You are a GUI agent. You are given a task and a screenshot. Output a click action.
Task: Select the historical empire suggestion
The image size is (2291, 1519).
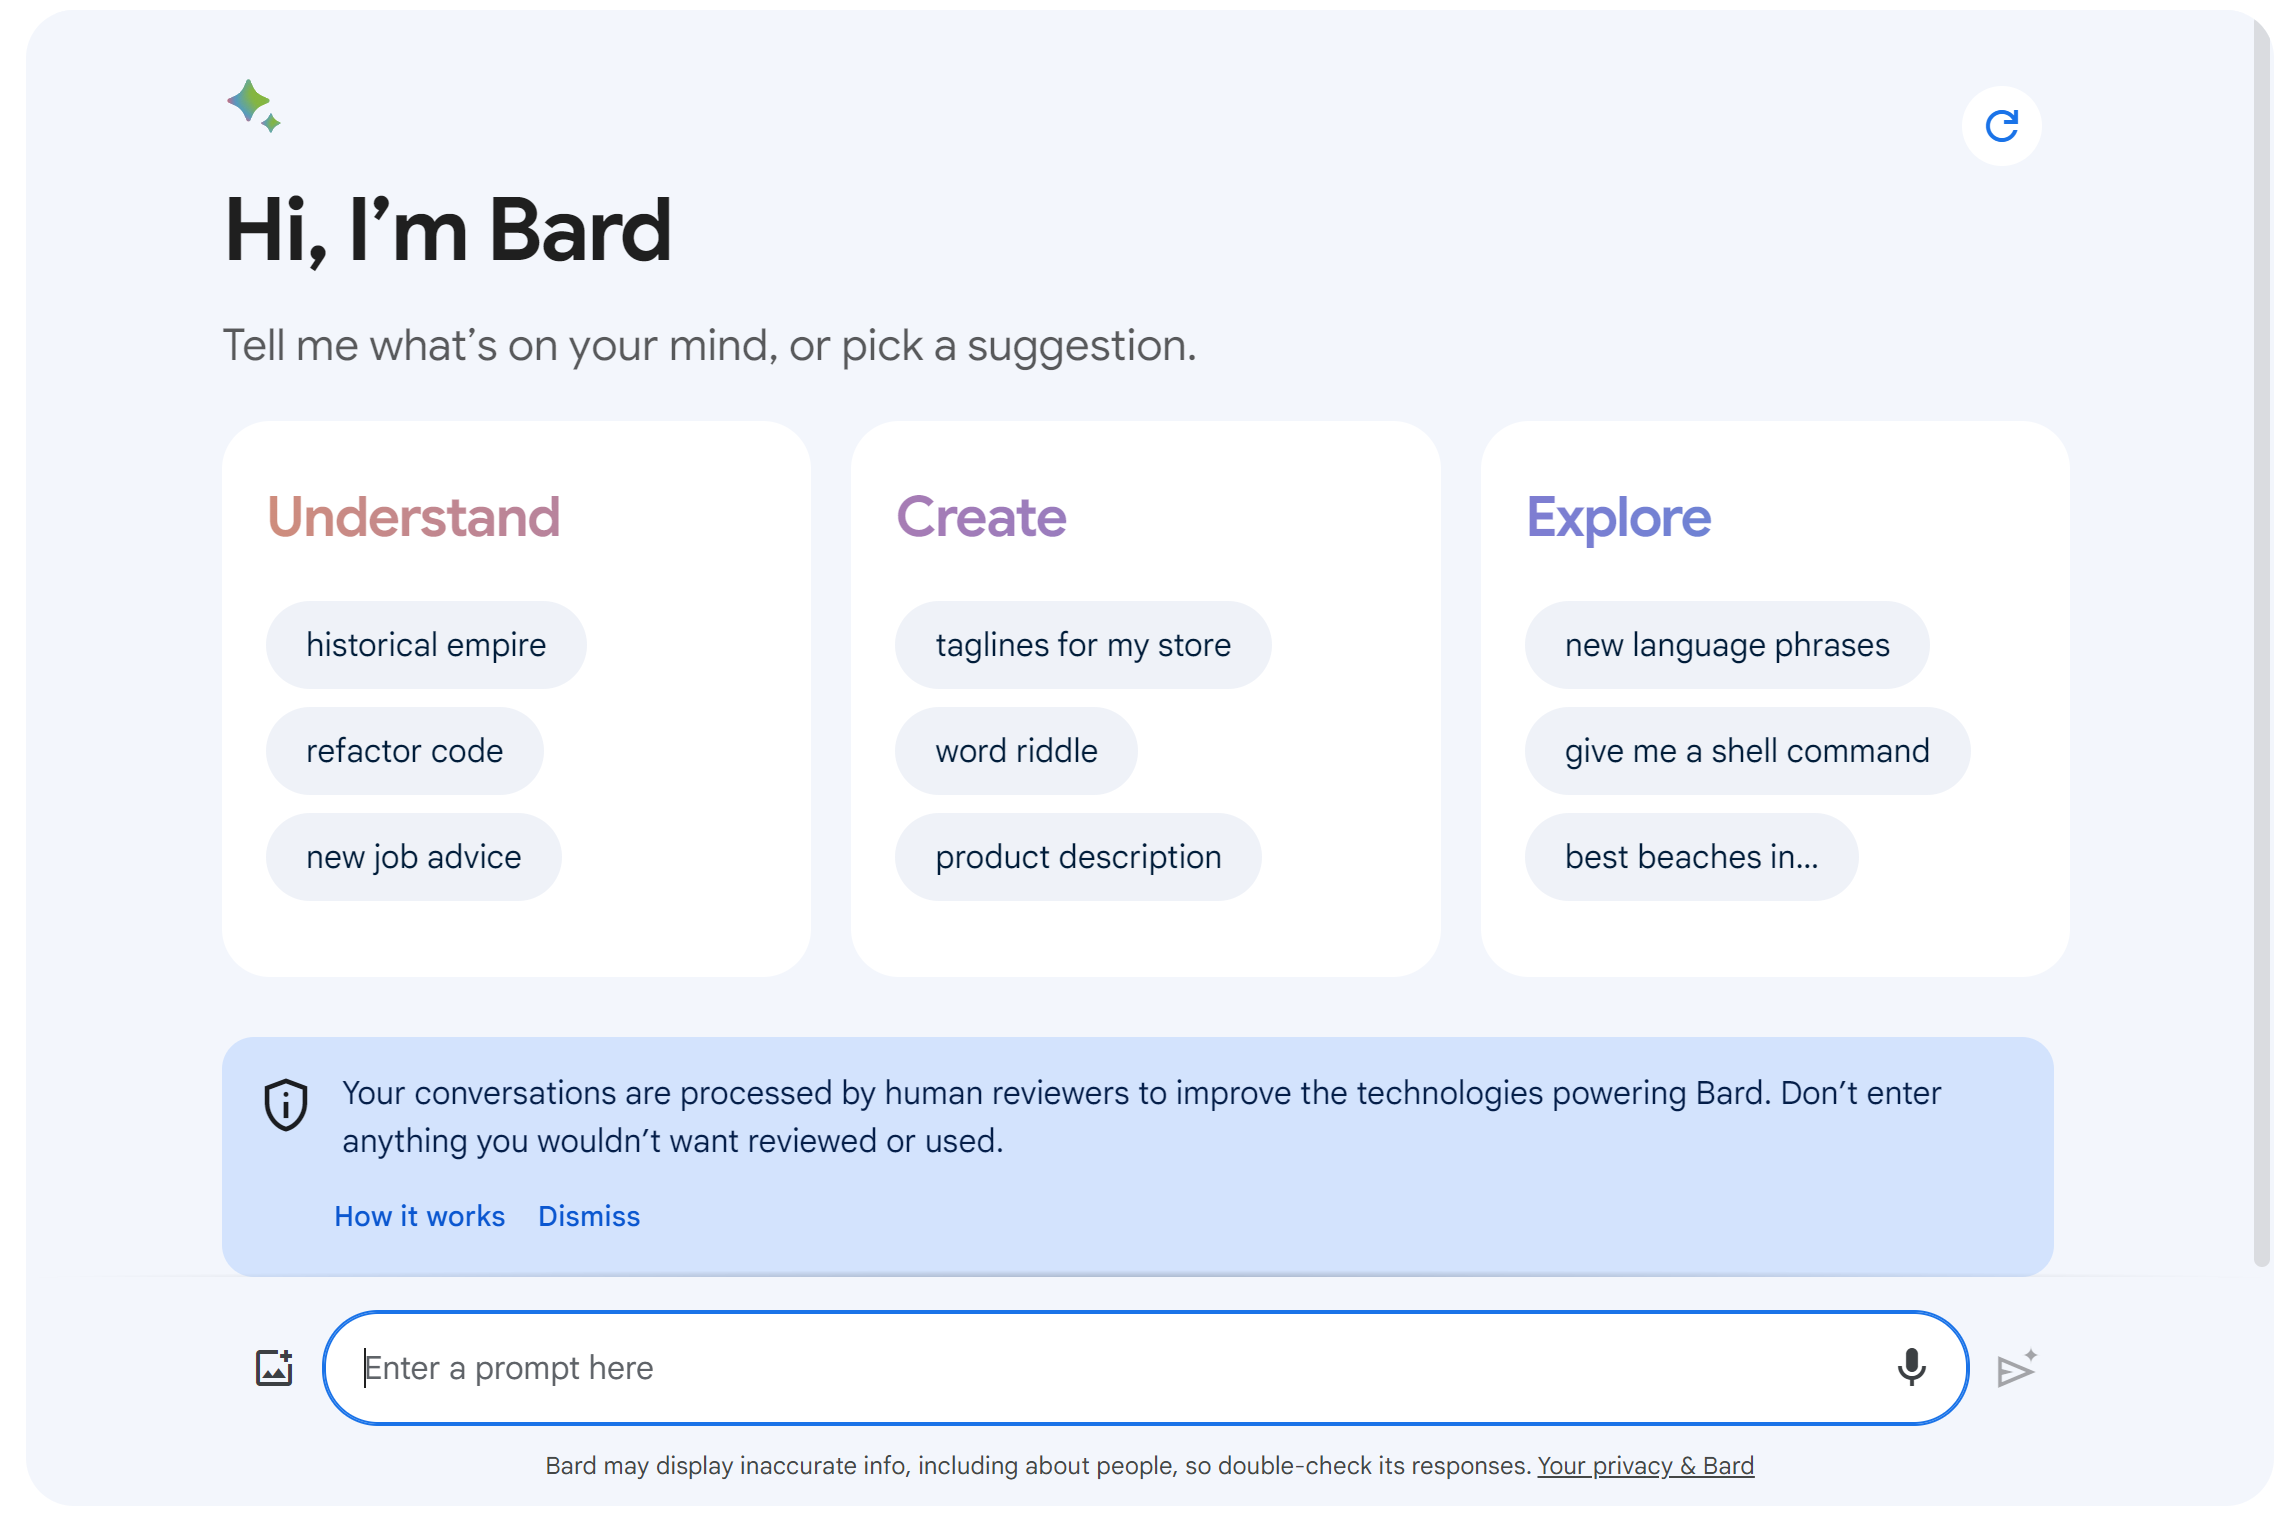click(426, 645)
